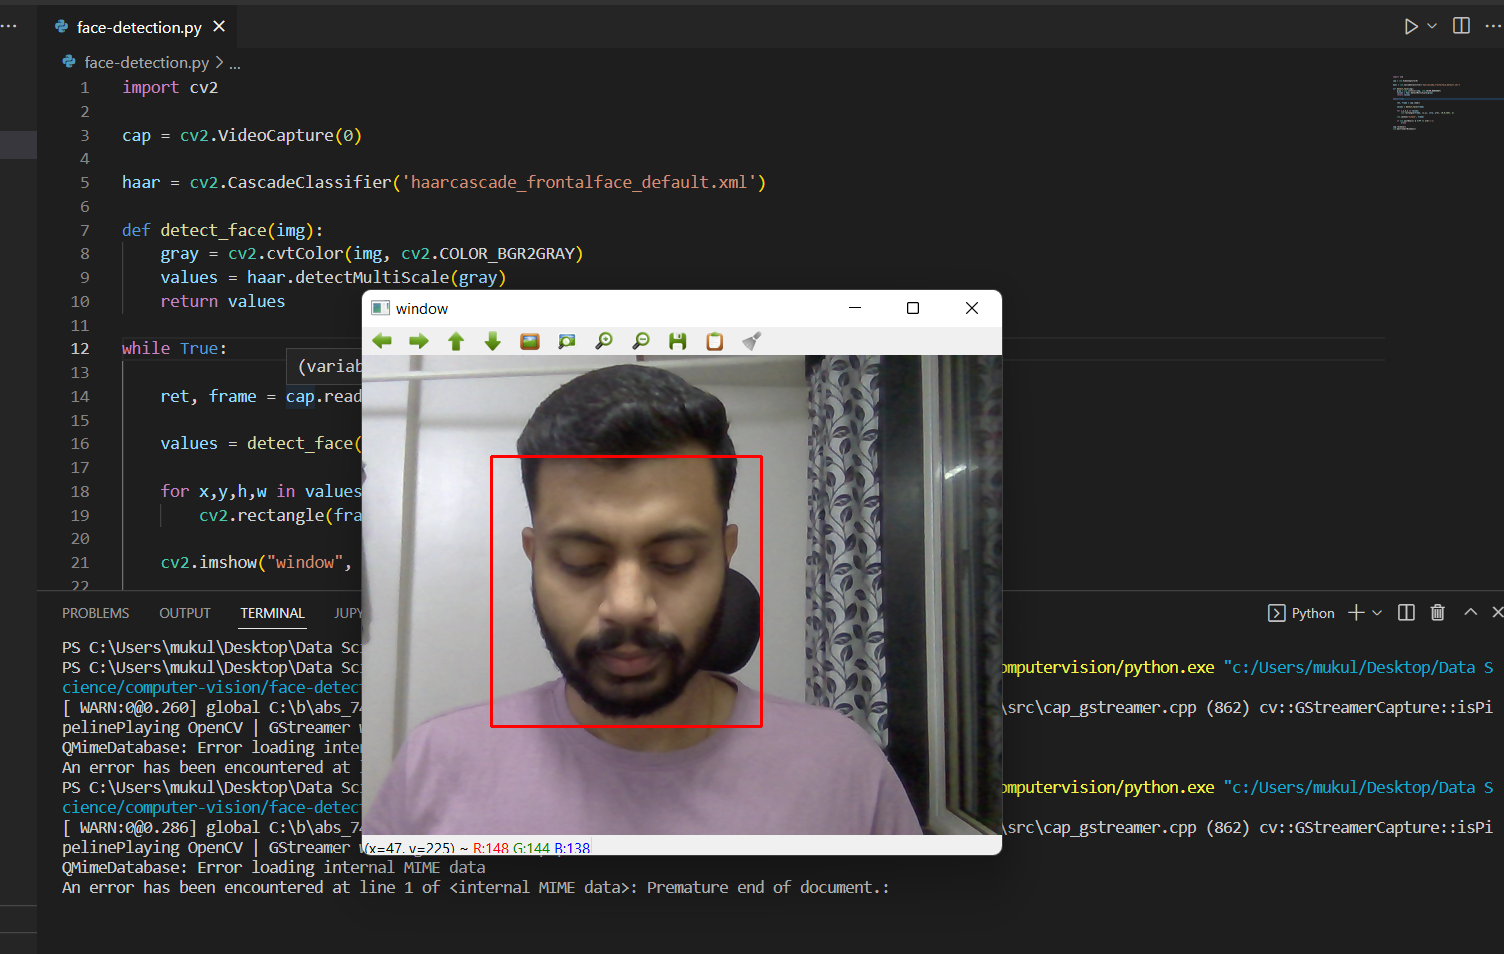Click the pan right arrow in the window toolbar

(419, 341)
